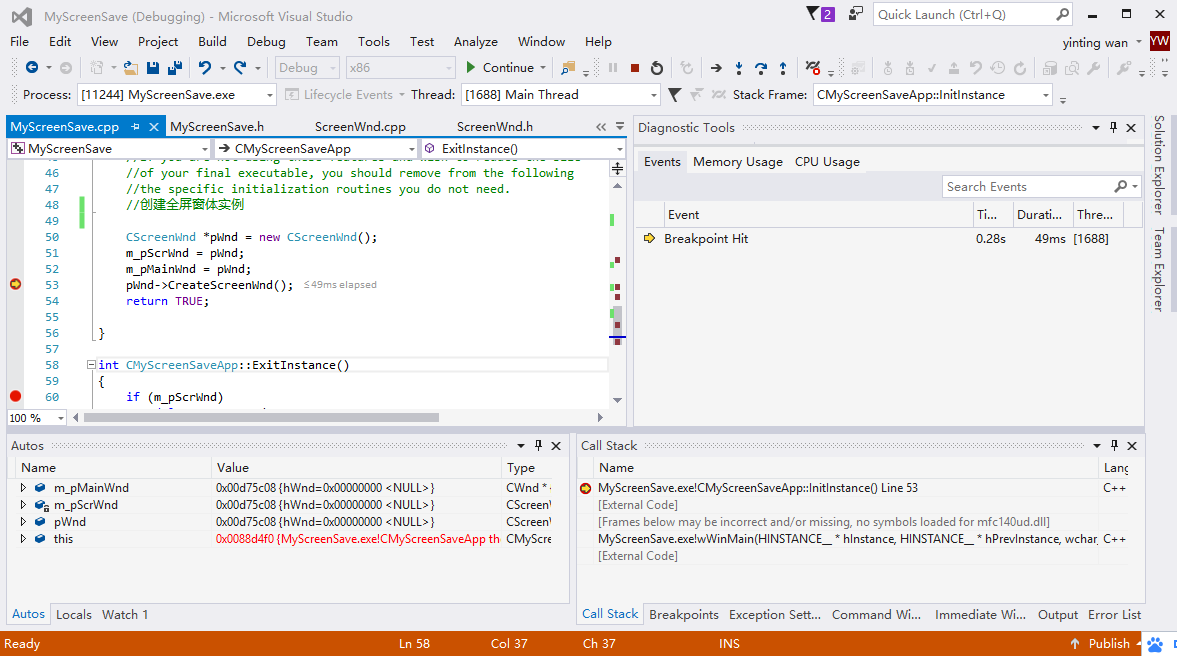
Task: Step Into the next statement
Action: pyautogui.click(x=739, y=68)
